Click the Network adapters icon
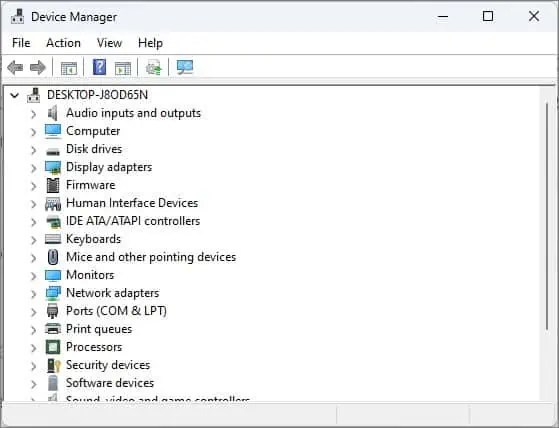The height and width of the screenshot is (428, 559). pyautogui.click(x=53, y=293)
